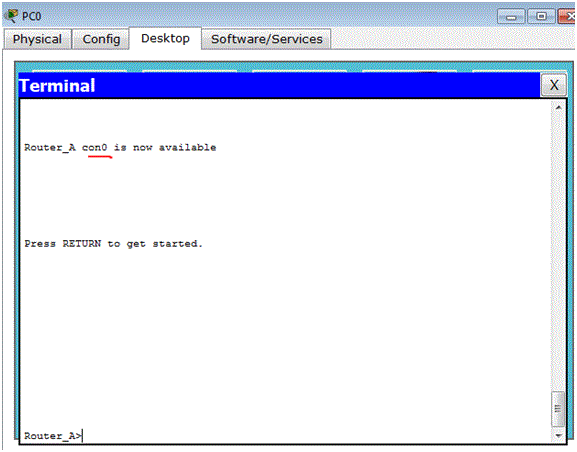Screen dimensions: 577x452
Task: Open the Config tab
Action: [x=101, y=39]
